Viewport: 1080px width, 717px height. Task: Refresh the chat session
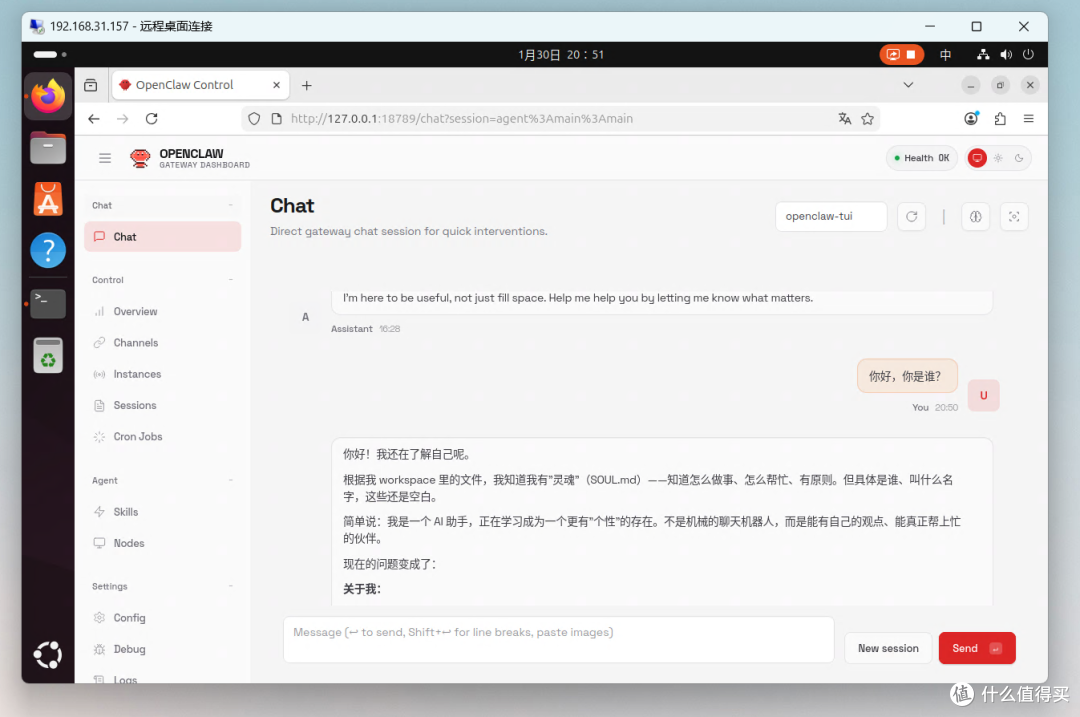pos(911,216)
